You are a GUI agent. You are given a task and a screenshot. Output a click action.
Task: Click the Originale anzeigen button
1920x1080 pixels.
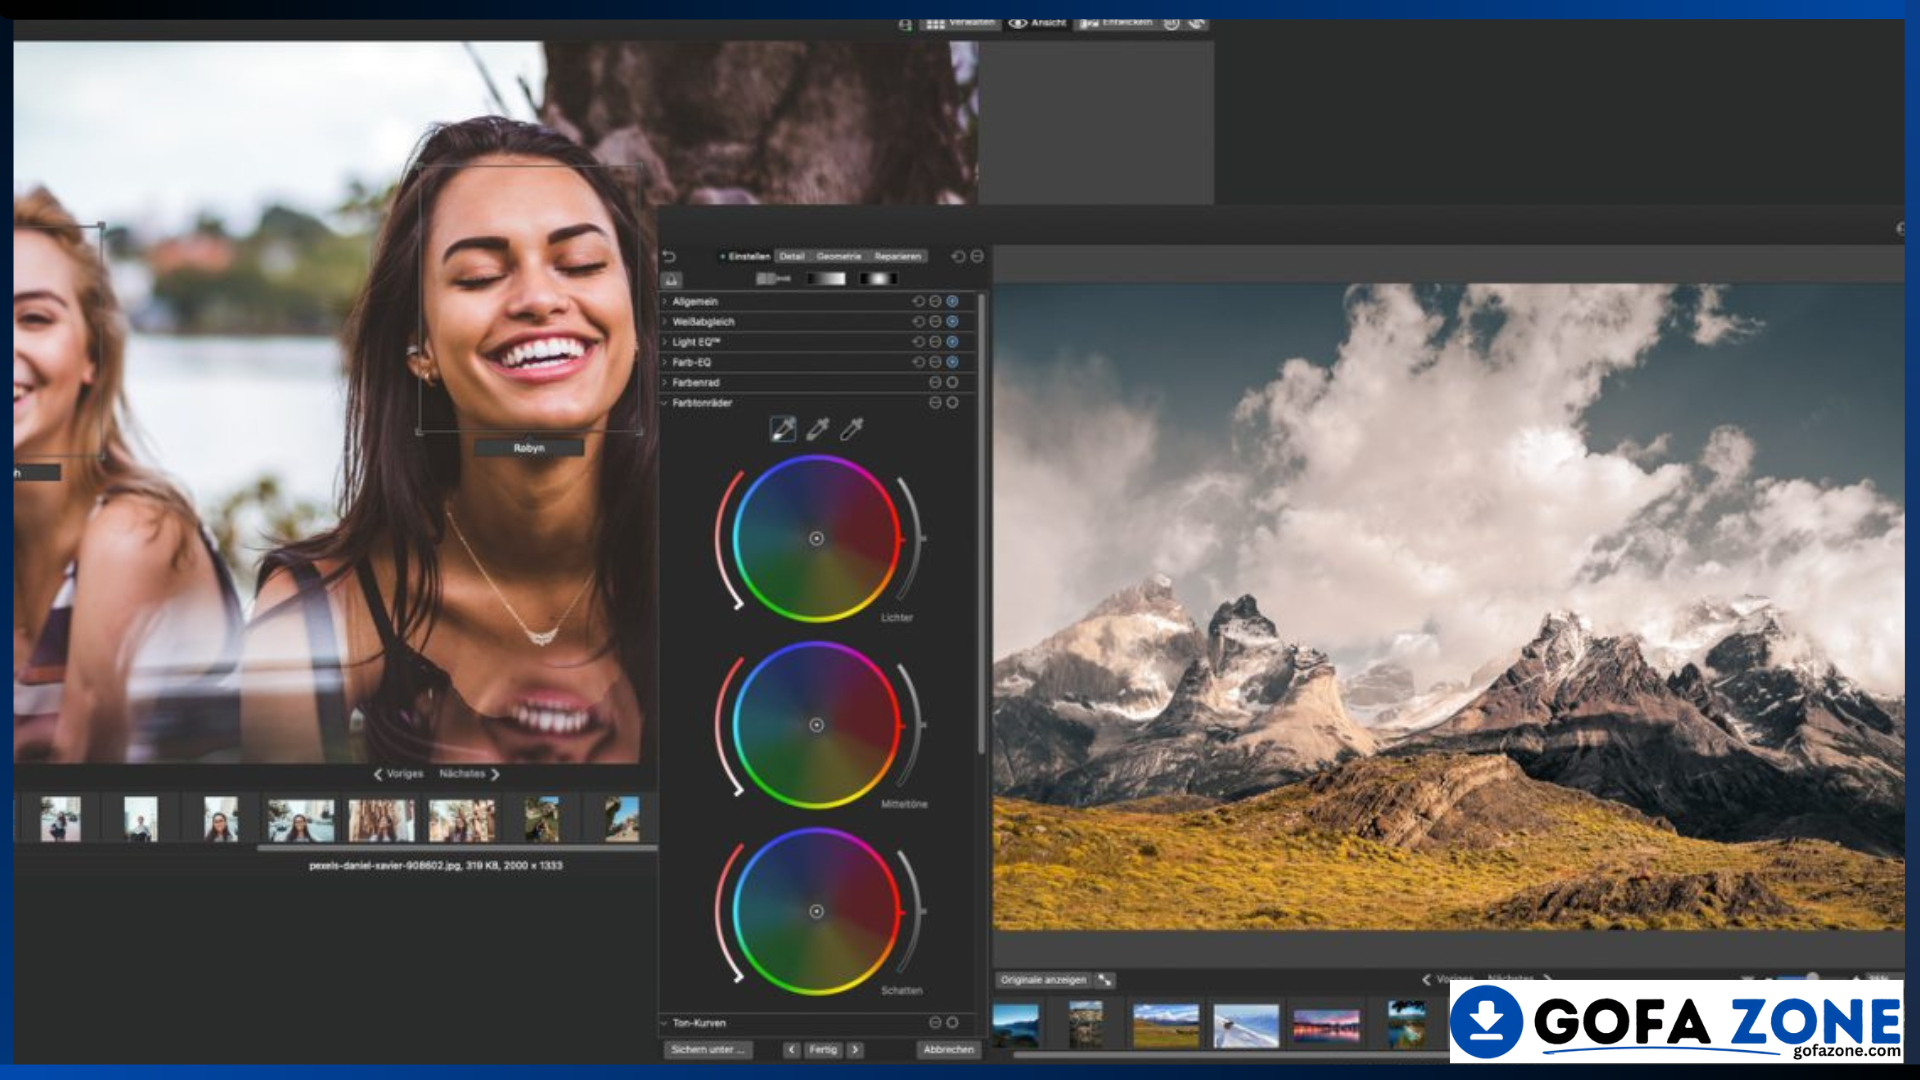pyautogui.click(x=1043, y=980)
